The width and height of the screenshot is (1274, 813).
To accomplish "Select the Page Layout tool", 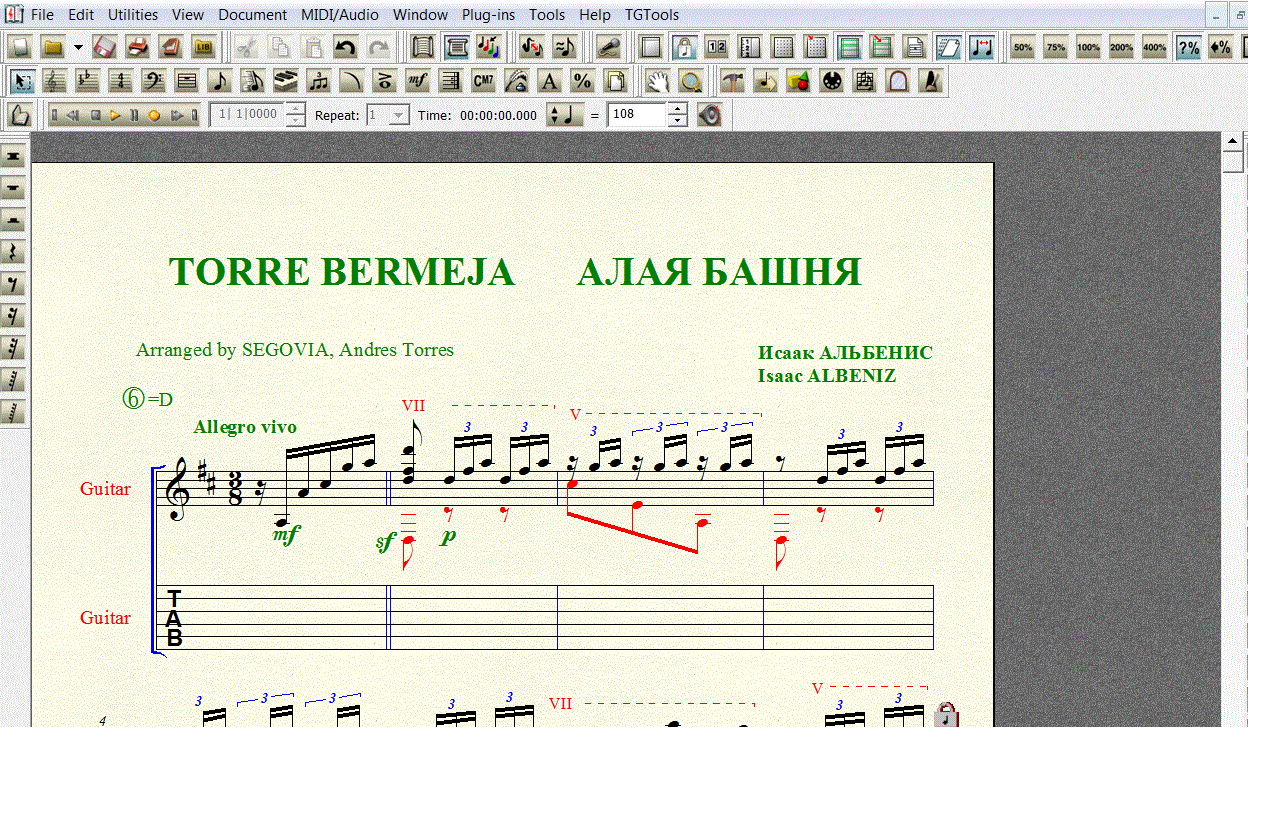I will point(615,81).
